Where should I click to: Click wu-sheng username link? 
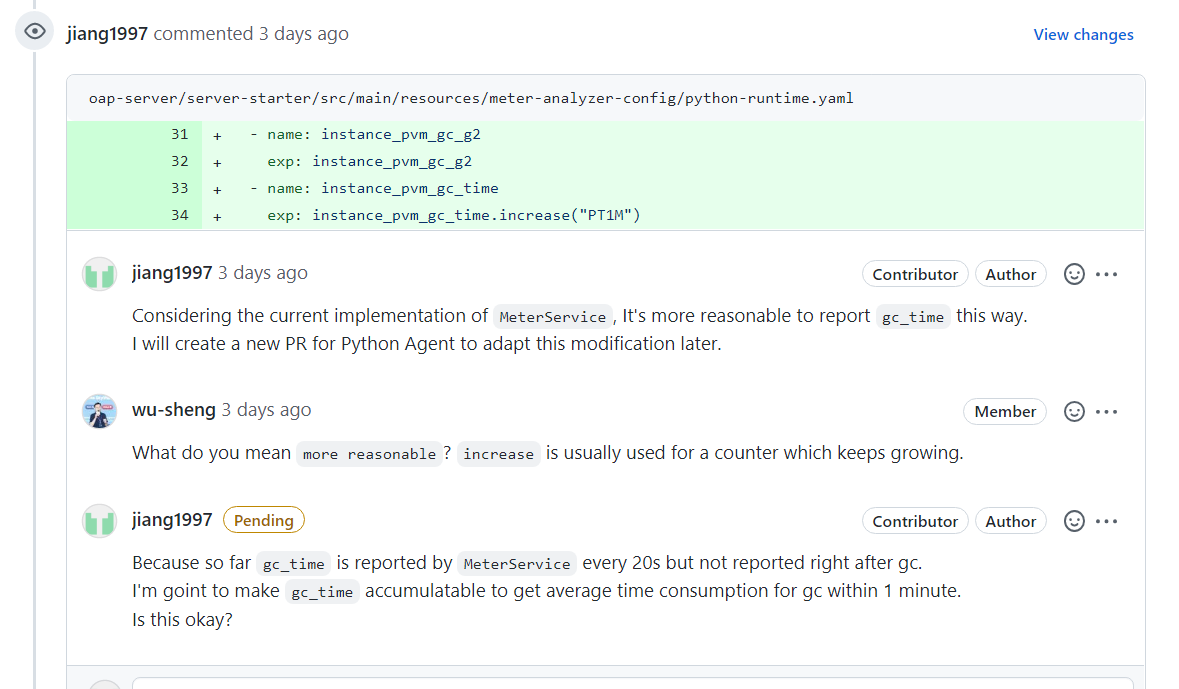coord(173,410)
